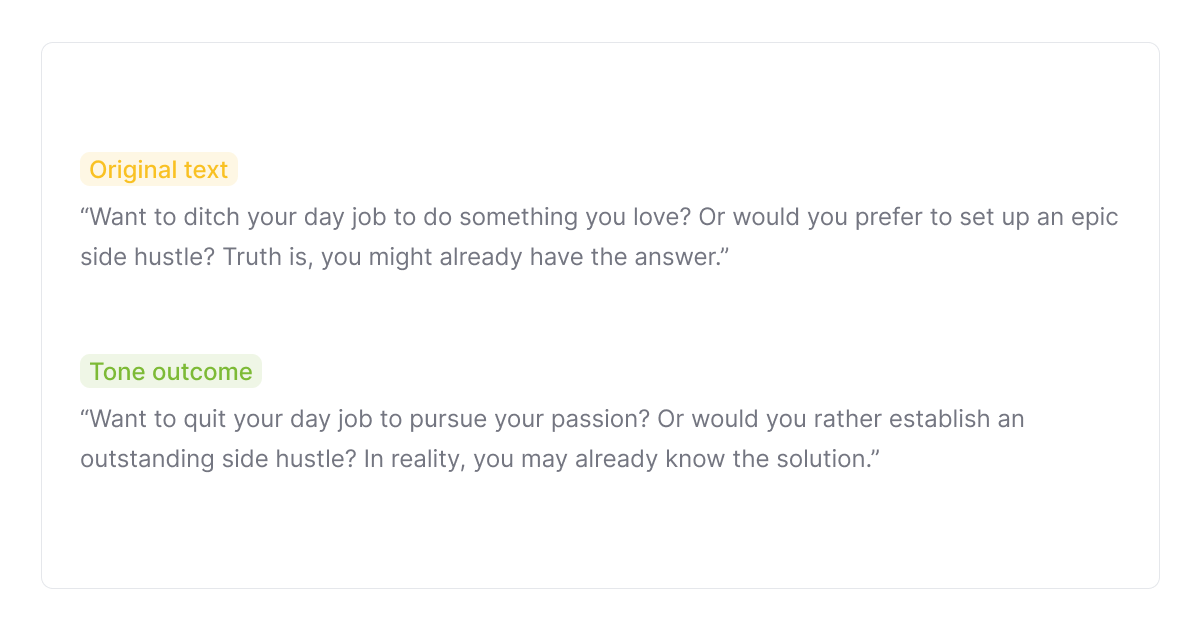Viewport: 1200px width, 630px height.
Task: Click the yellow "Original text" label
Action: pyautogui.click(x=159, y=170)
